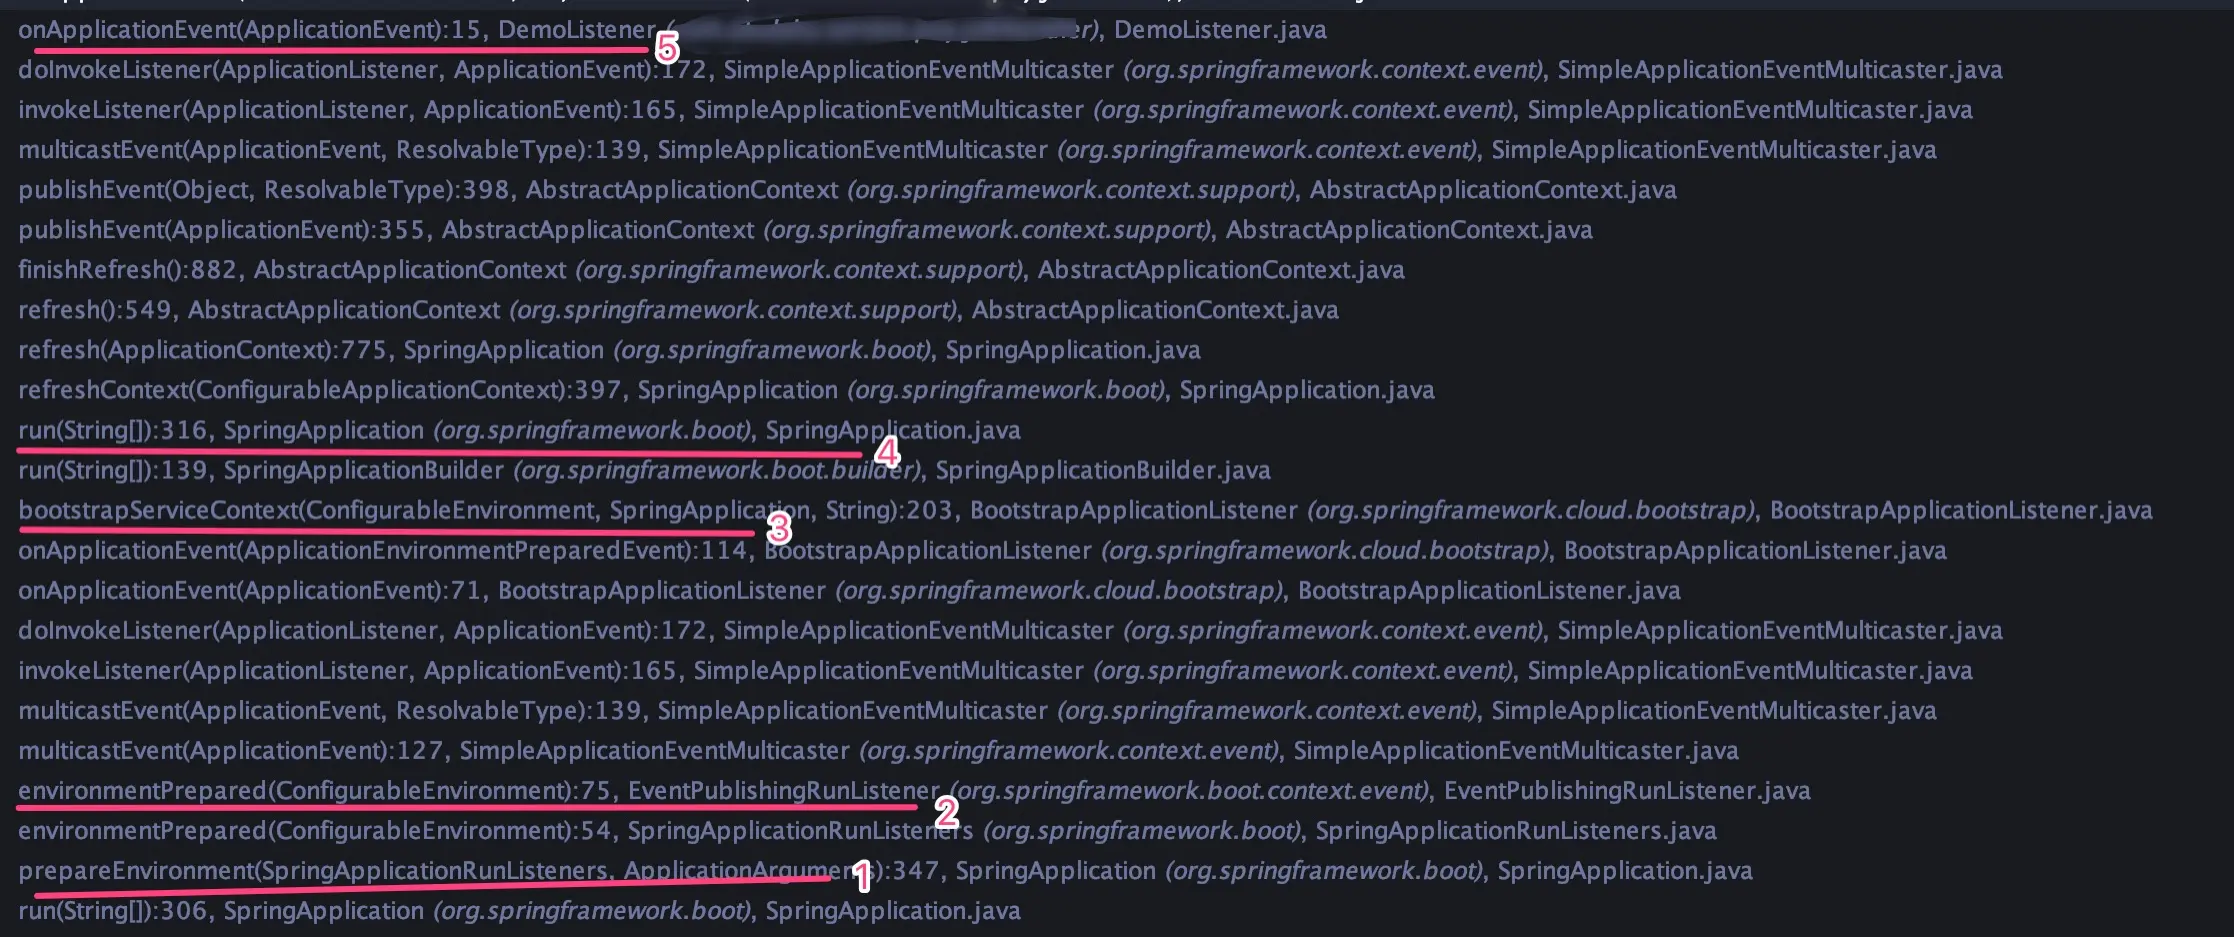Select refresh(ApplicationContext):775 SpringApplication frame

(609, 350)
